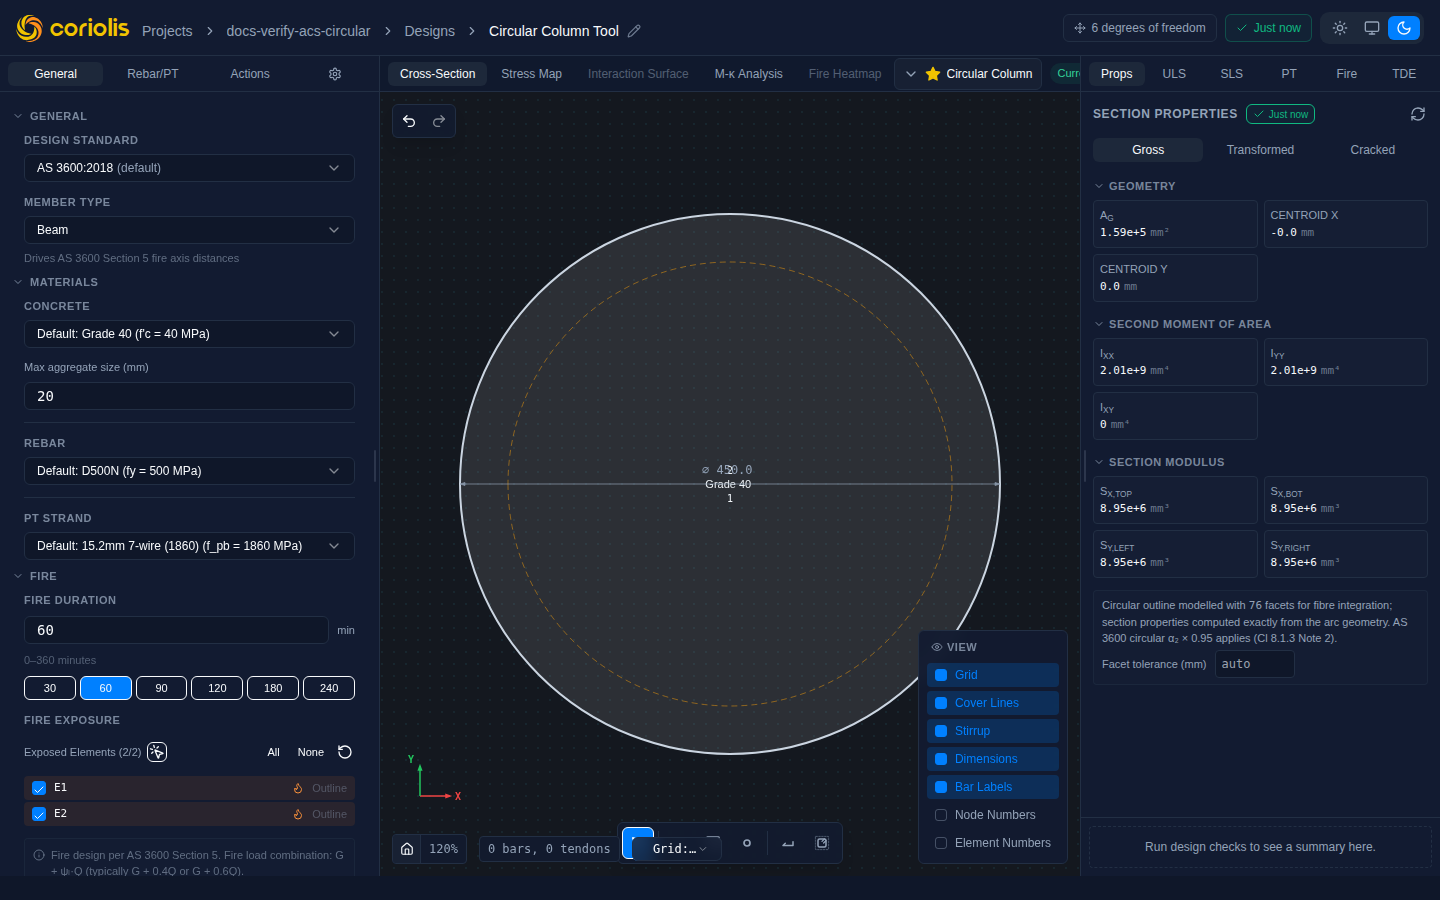The height and width of the screenshot is (900, 1440).
Task: Refresh section properties icon
Action: pyautogui.click(x=1418, y=114)
